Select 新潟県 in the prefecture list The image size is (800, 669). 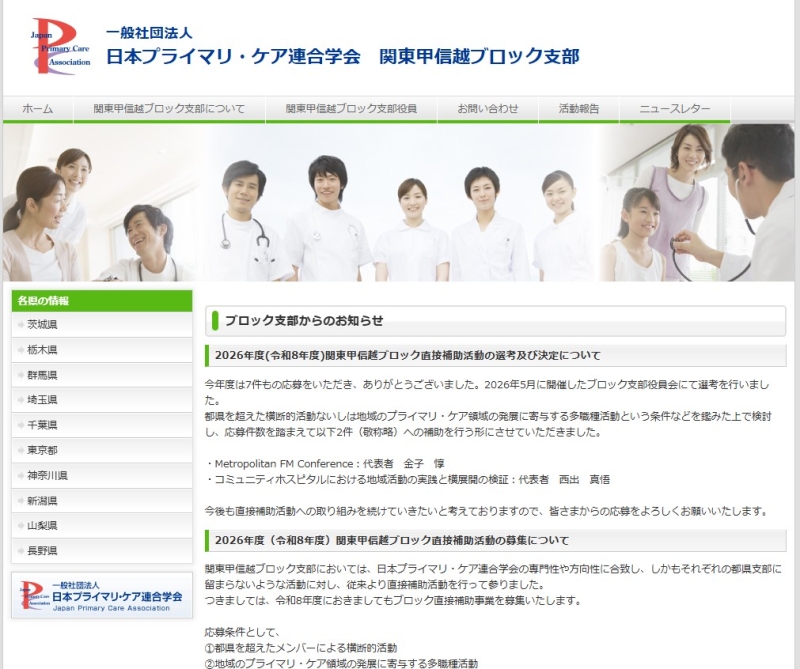tap(102, 501)
